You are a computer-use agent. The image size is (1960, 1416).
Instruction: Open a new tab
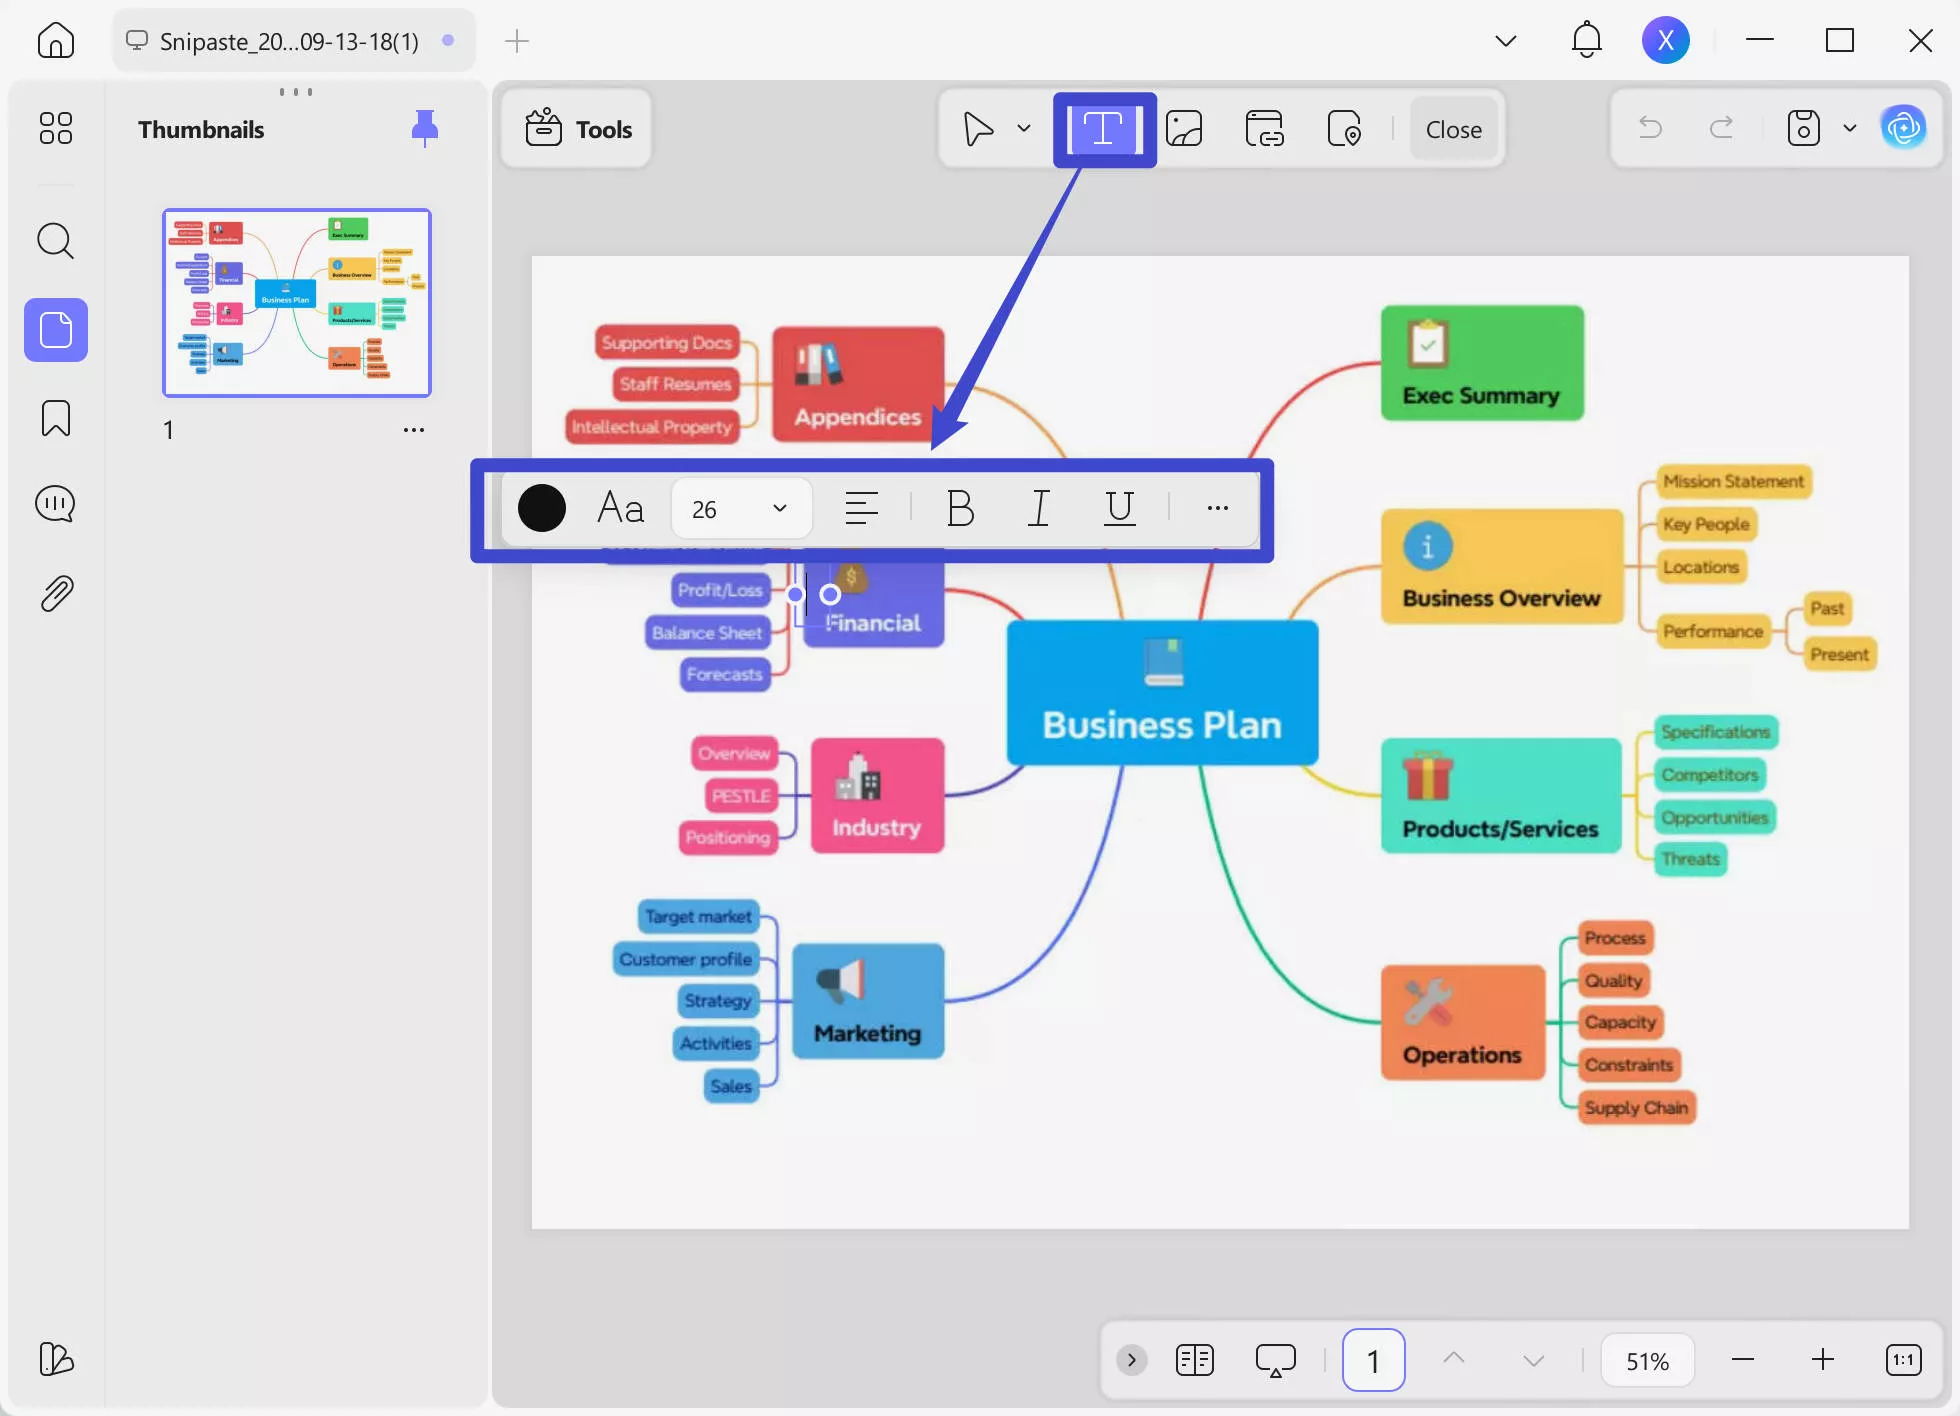point(516,41)
